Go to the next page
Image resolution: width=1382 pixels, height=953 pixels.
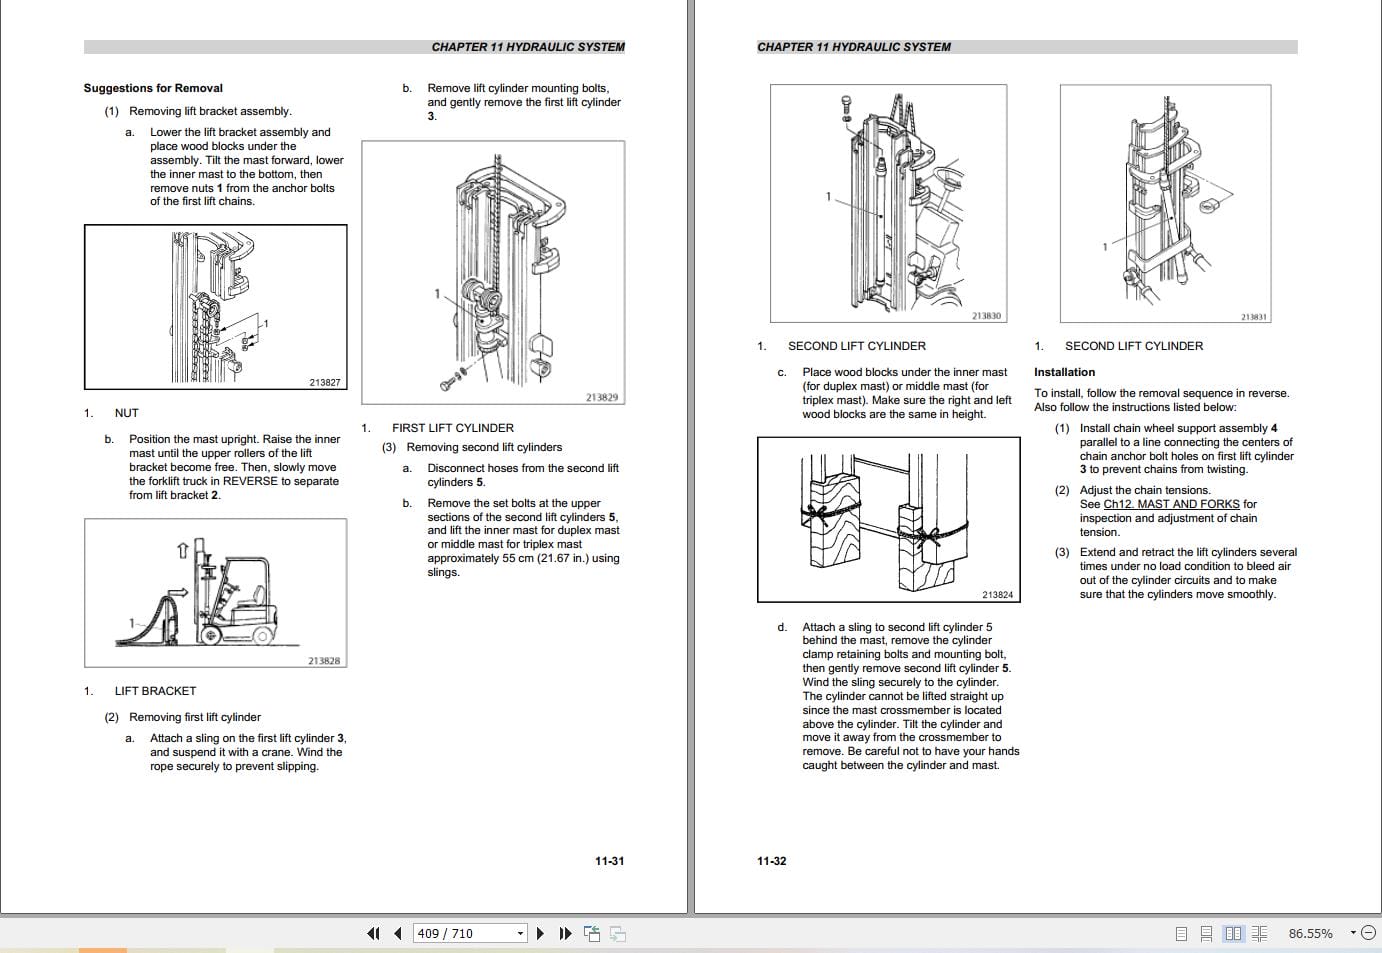[x=541, y=933]
